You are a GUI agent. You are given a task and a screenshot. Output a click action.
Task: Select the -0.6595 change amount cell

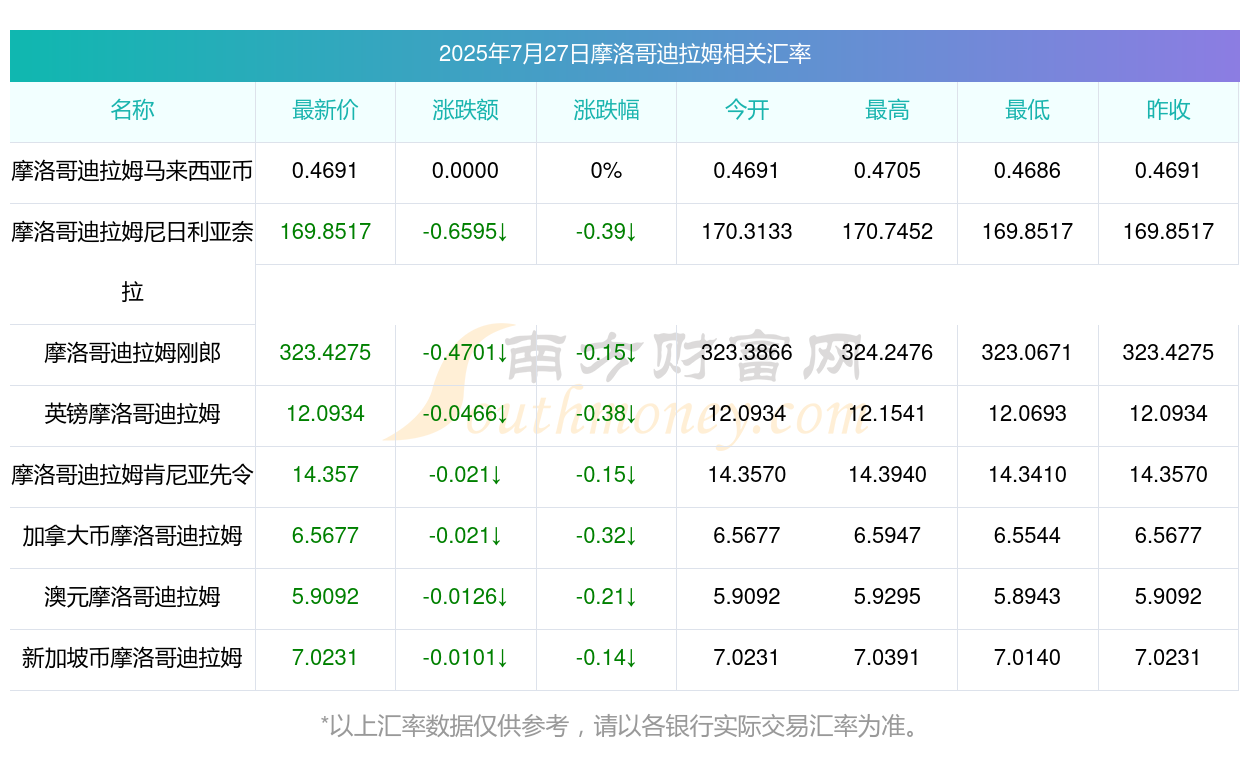pos(466,232)
